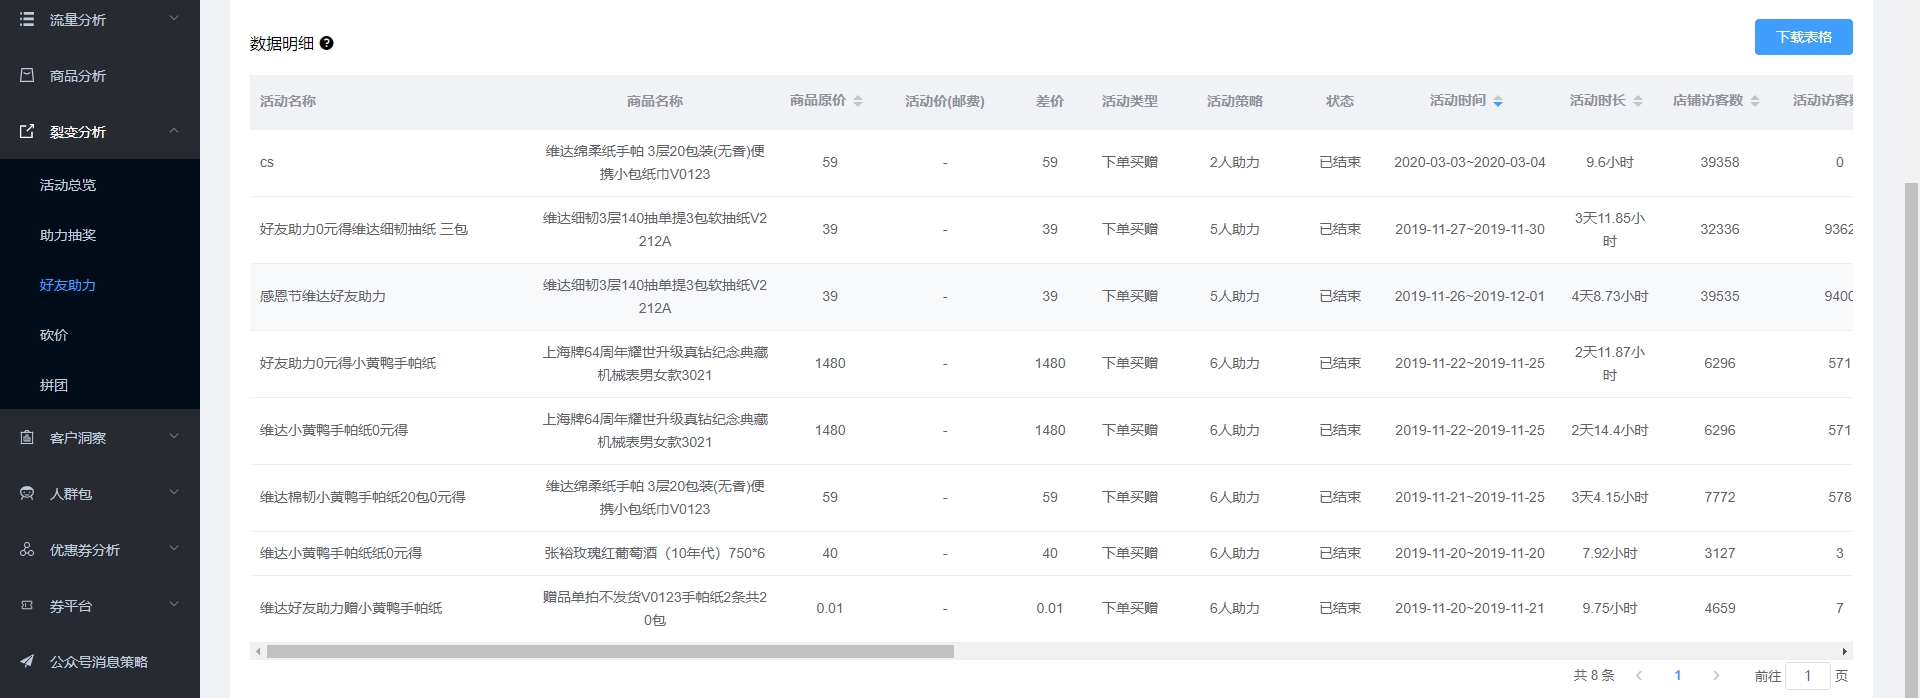Viewport: 1920px width, 698px height.
Task: Go to the 砍价 page
Action: coord(54,335)
